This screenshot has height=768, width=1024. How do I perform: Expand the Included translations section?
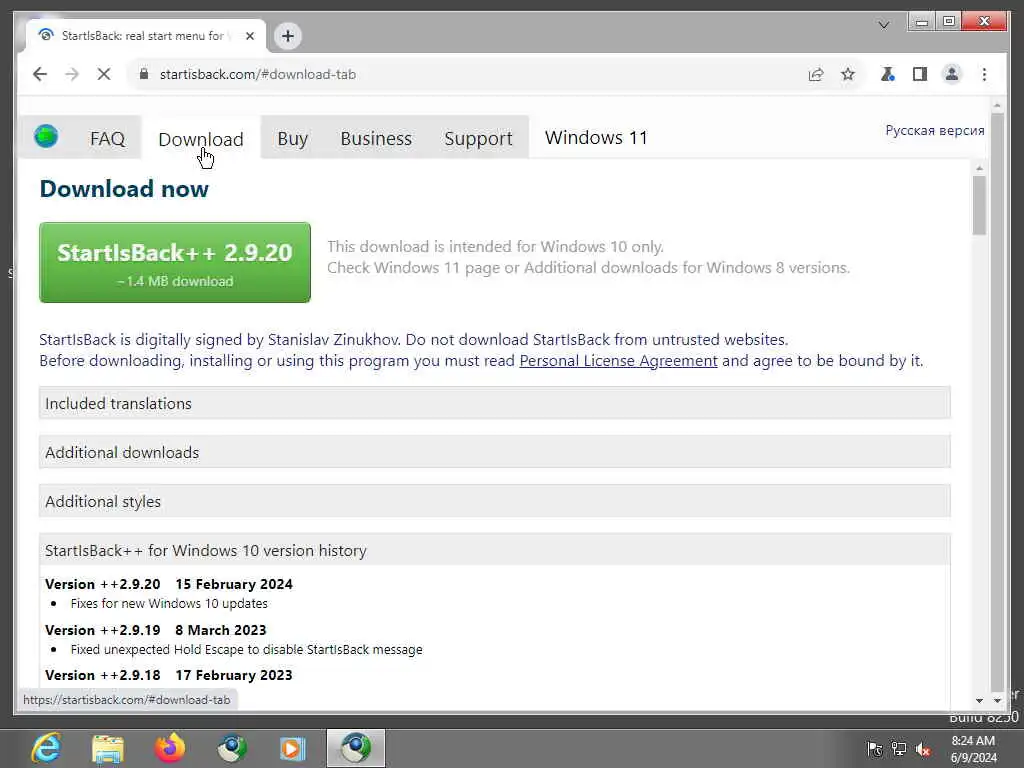click(x=494, y=404)
